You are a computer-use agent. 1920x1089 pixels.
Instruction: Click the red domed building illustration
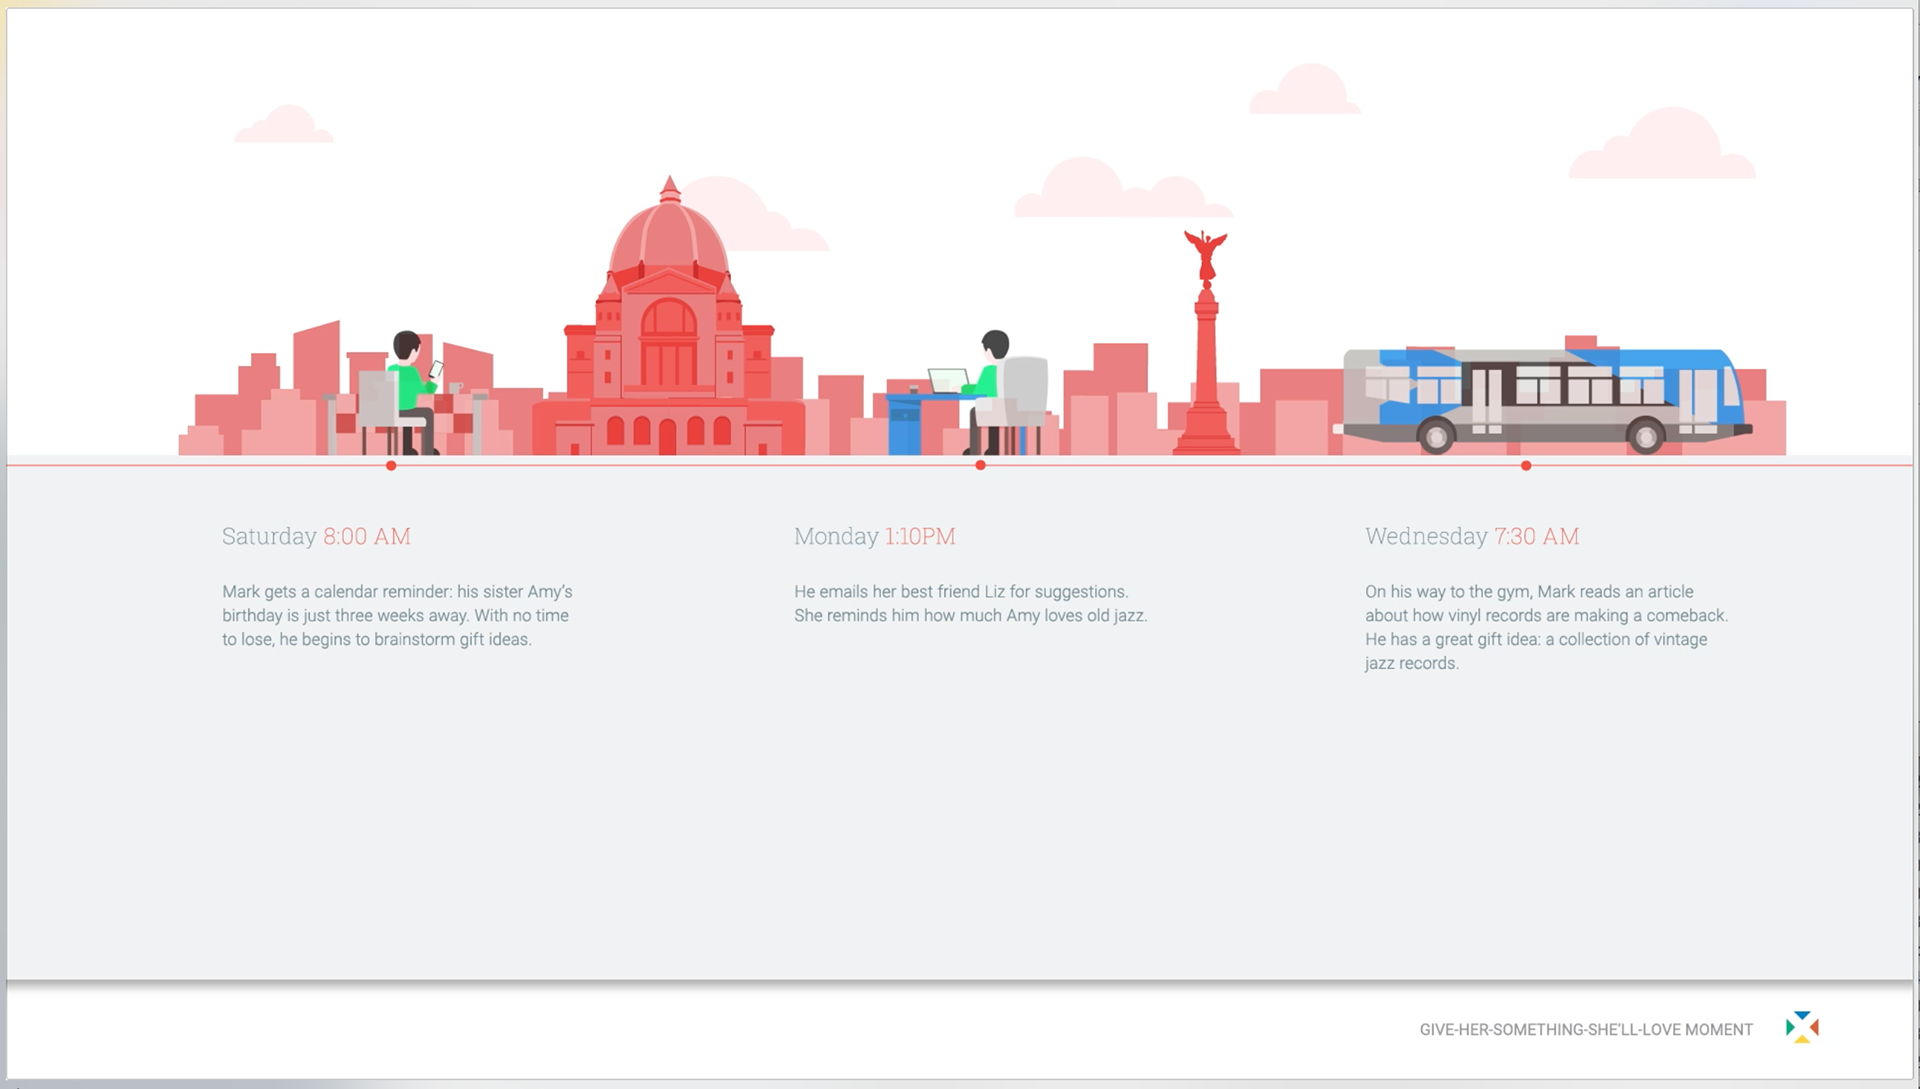point(668,318)
